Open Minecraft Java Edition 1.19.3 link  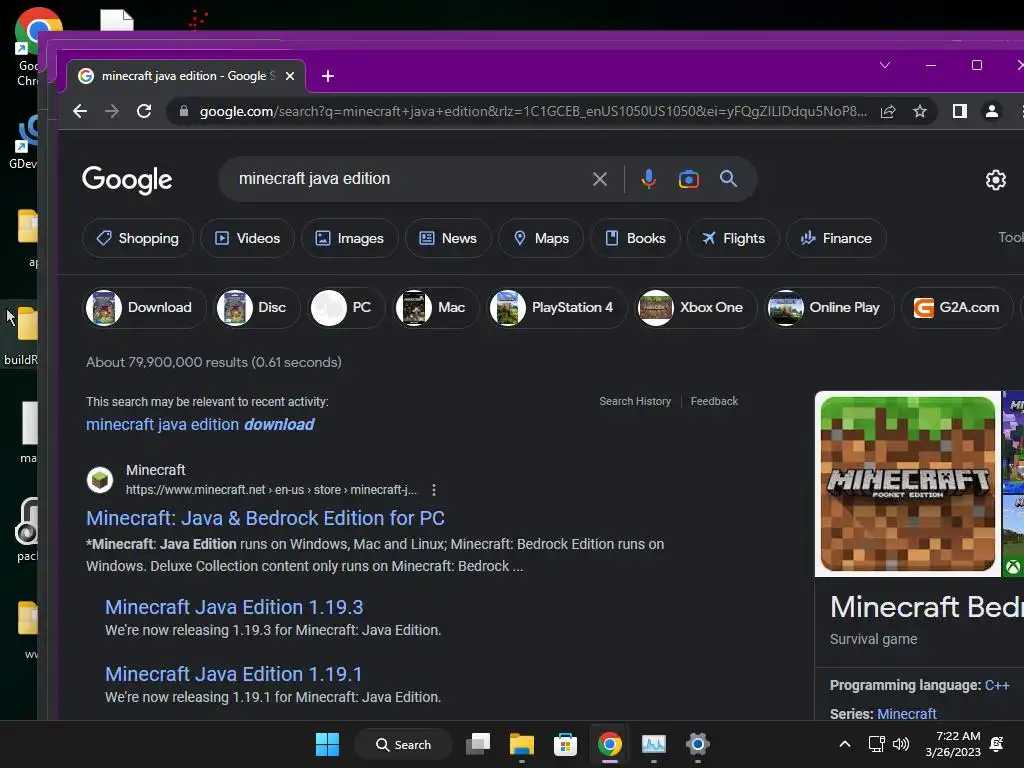pyautogui.click(x=234, y=607)
